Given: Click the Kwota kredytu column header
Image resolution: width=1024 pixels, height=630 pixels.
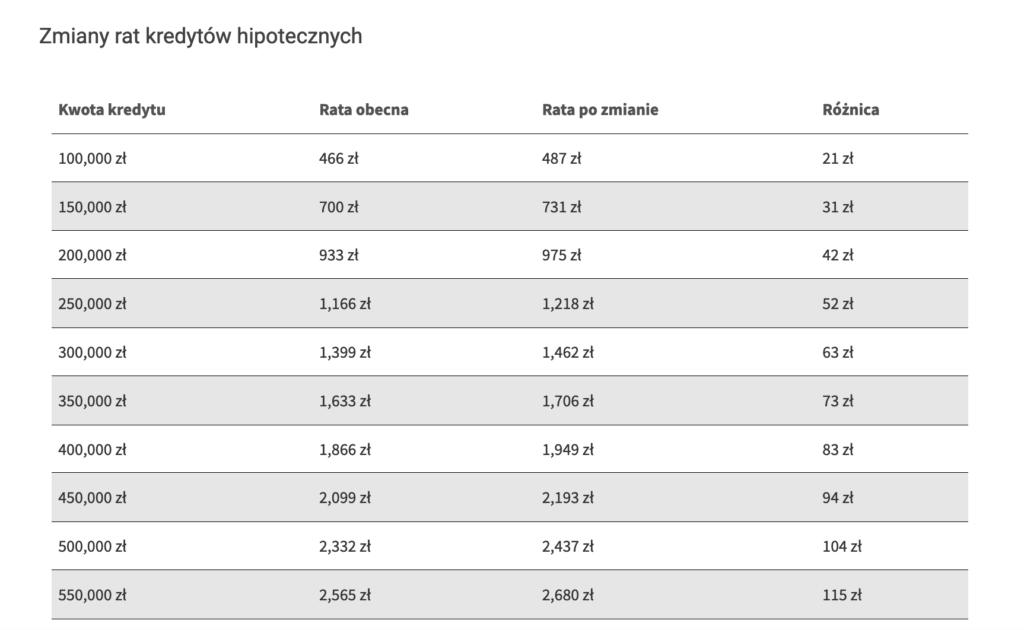Looking at the screenshot, I should point(112,110).
